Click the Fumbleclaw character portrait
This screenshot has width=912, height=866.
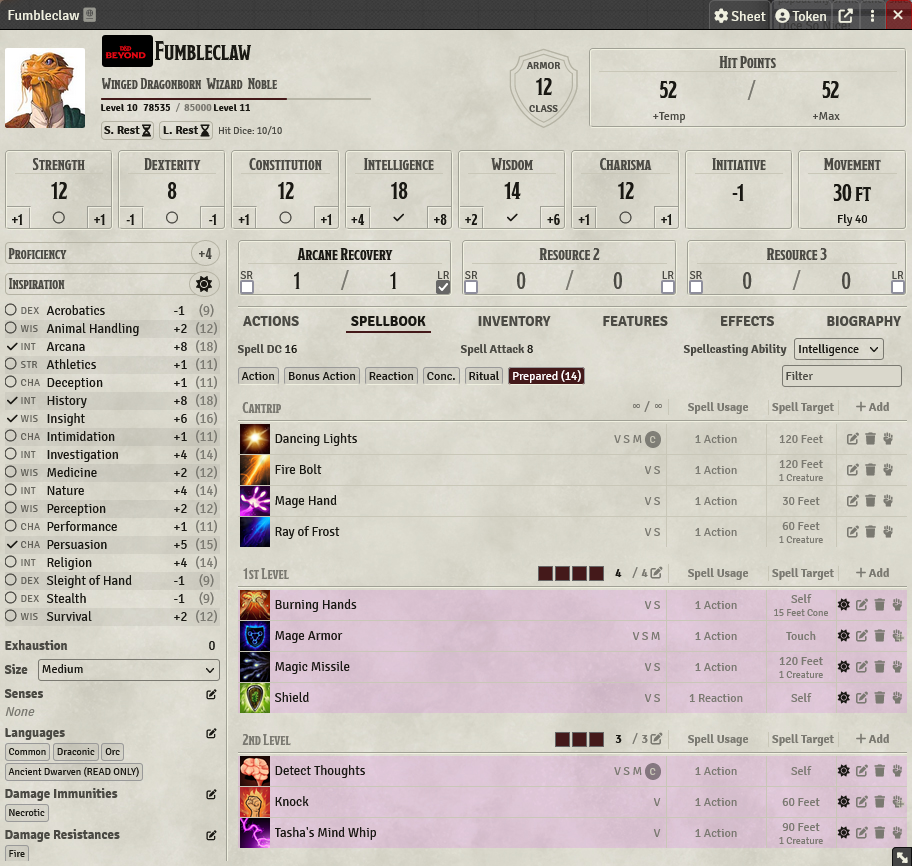(45, 88)
